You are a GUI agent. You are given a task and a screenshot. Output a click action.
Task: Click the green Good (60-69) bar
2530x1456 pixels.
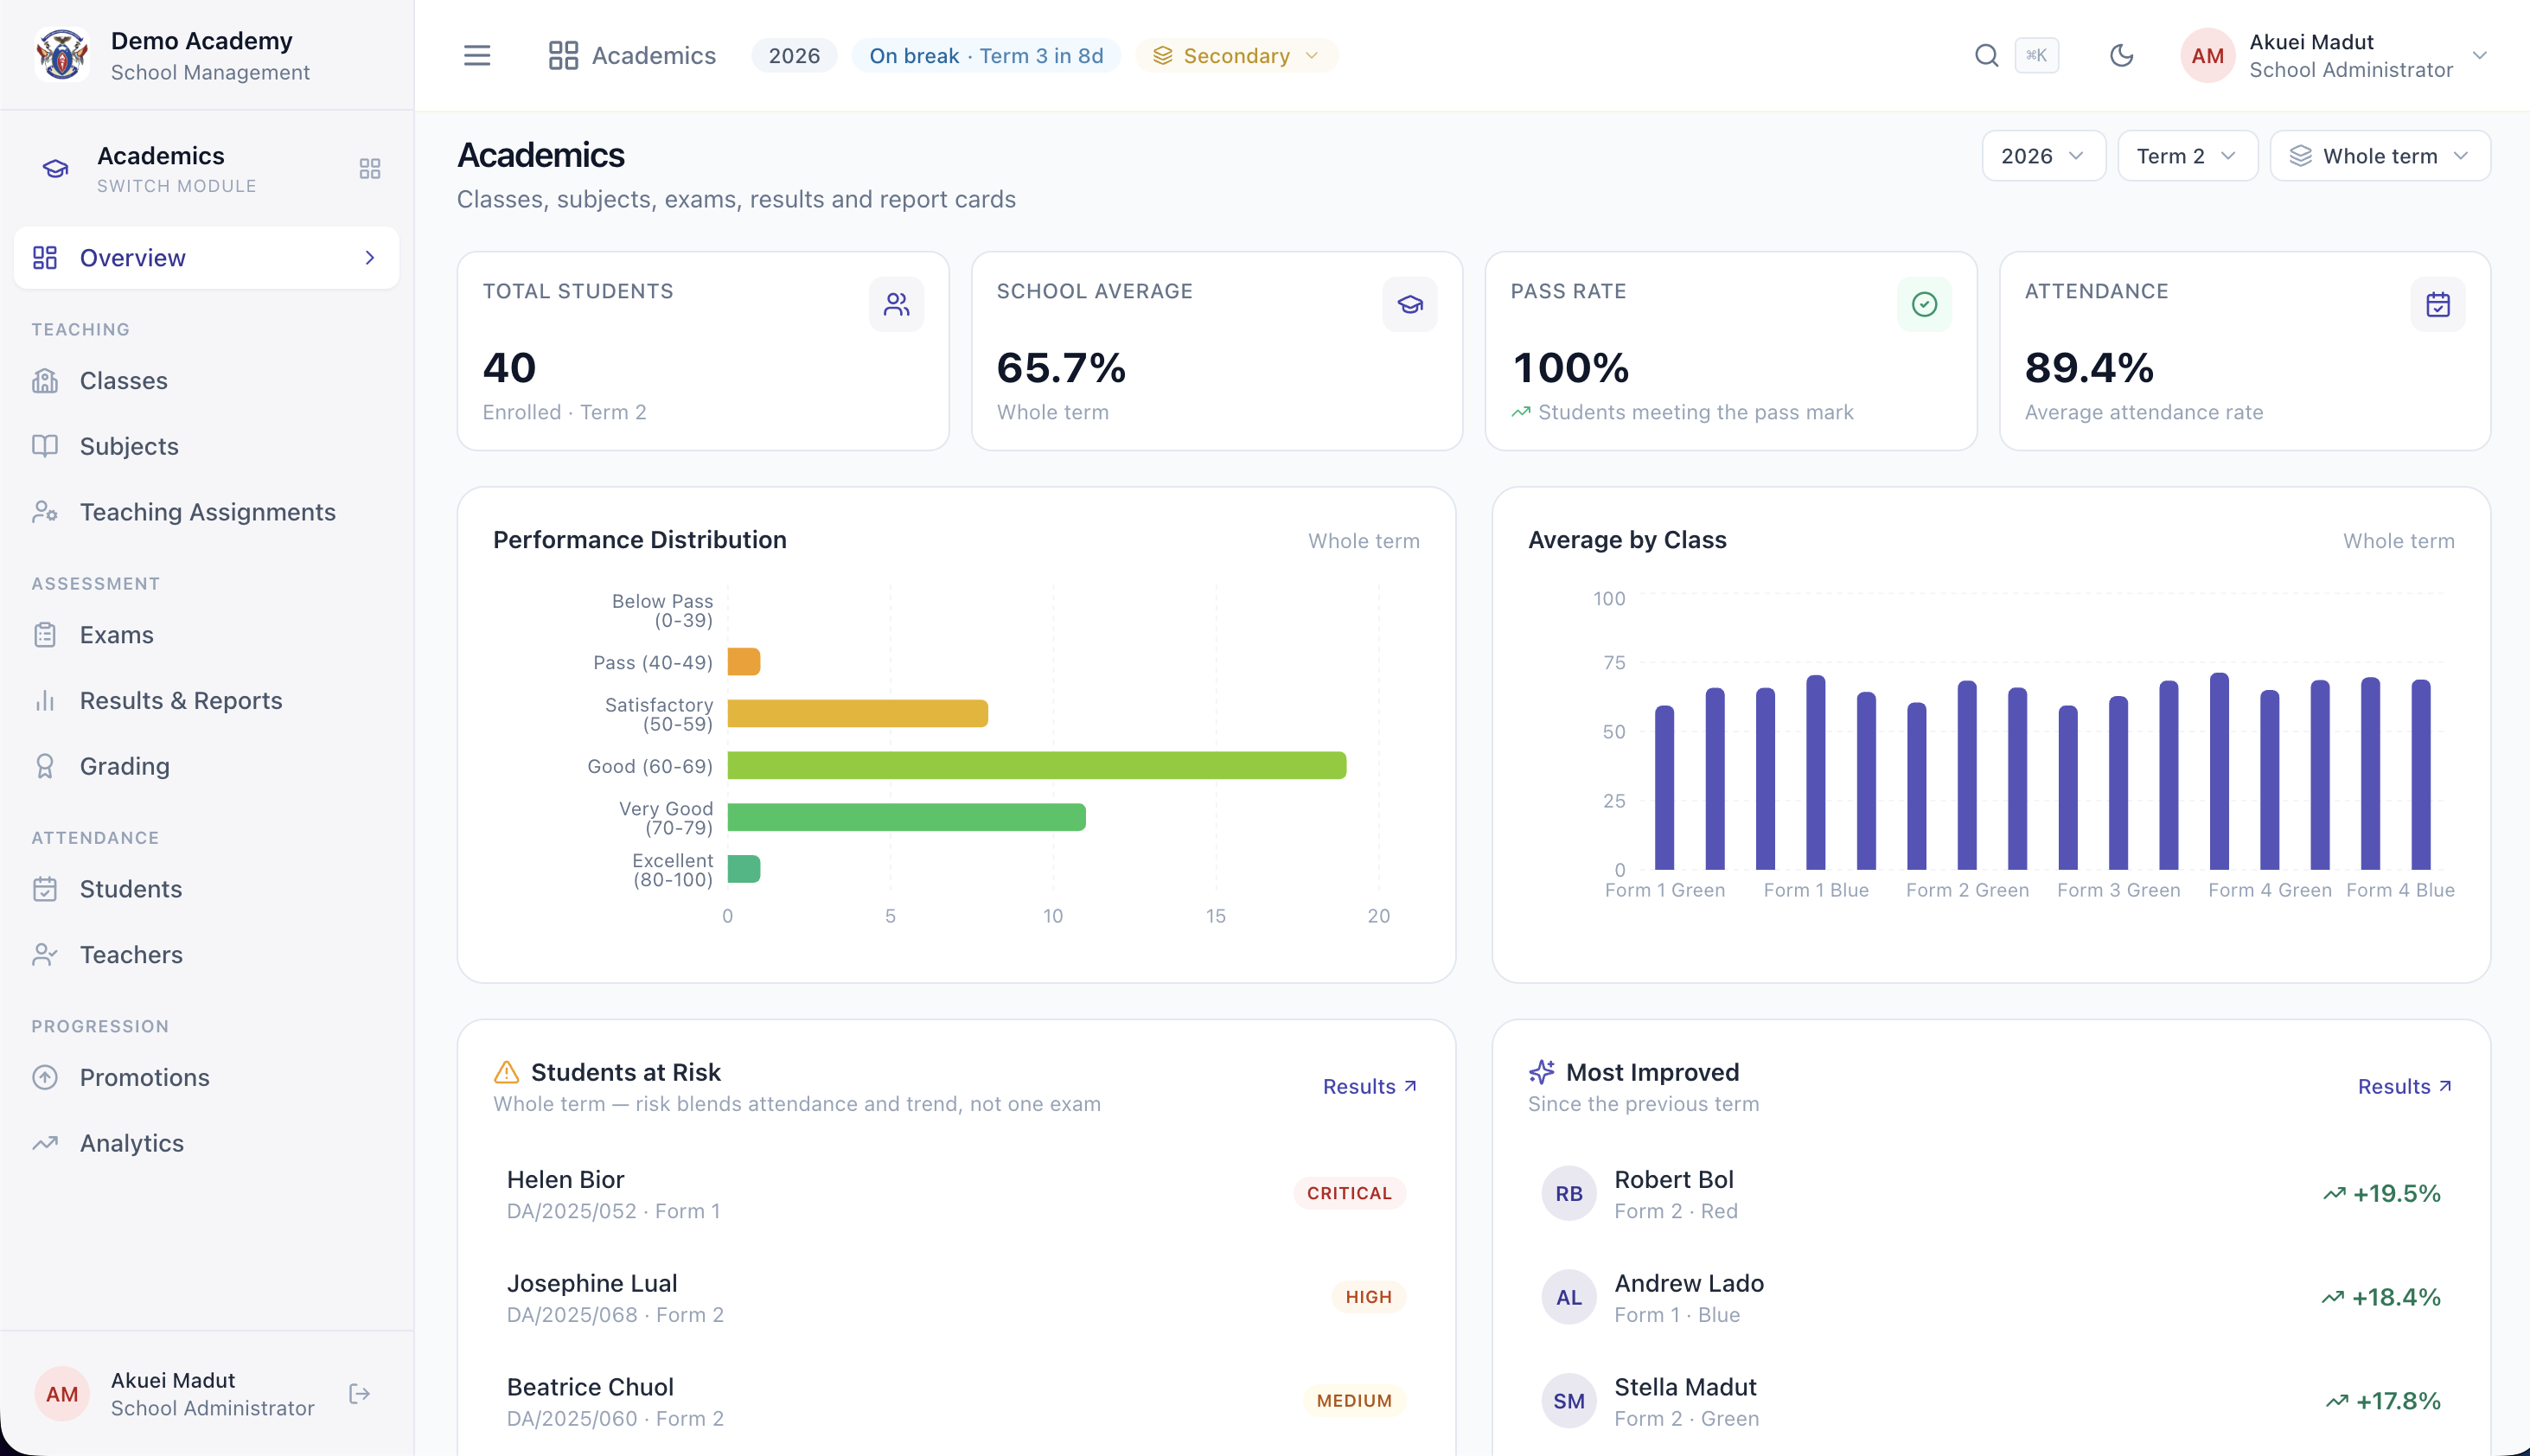coord(1036,765)
